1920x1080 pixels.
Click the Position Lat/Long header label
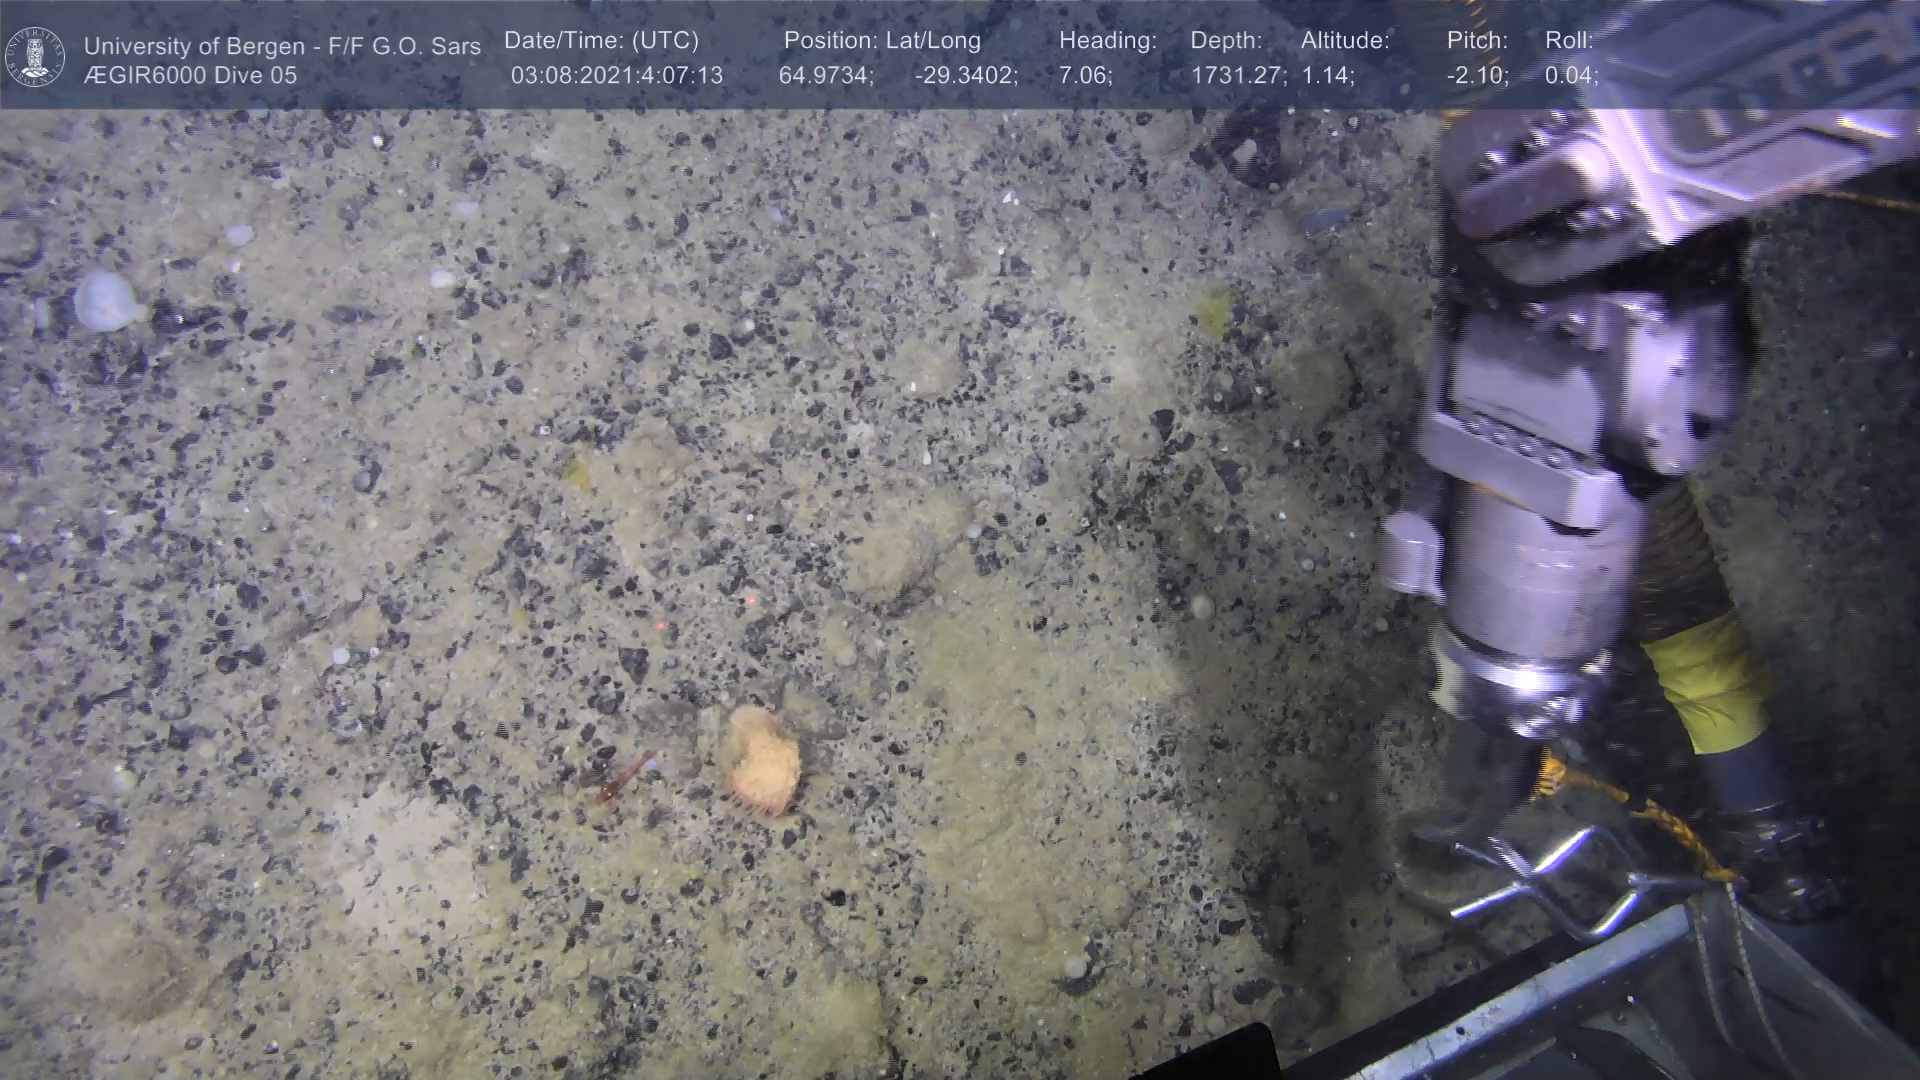coord(882,41)
